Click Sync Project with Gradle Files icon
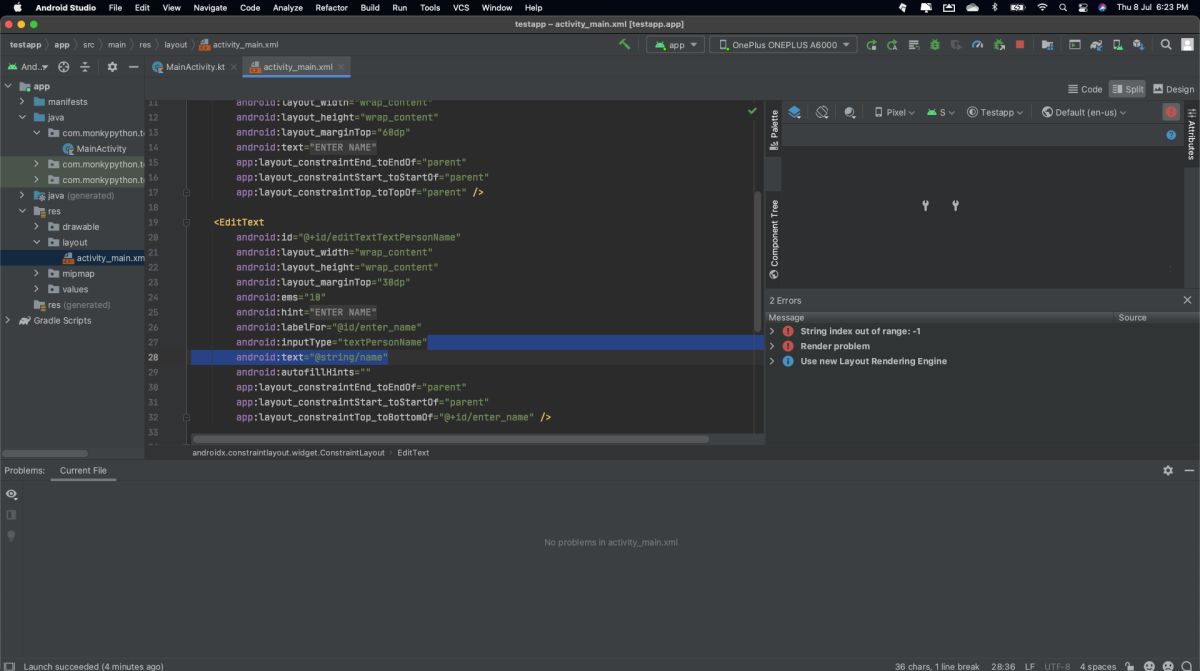 pyautogui.click(x=1095, y=45)
